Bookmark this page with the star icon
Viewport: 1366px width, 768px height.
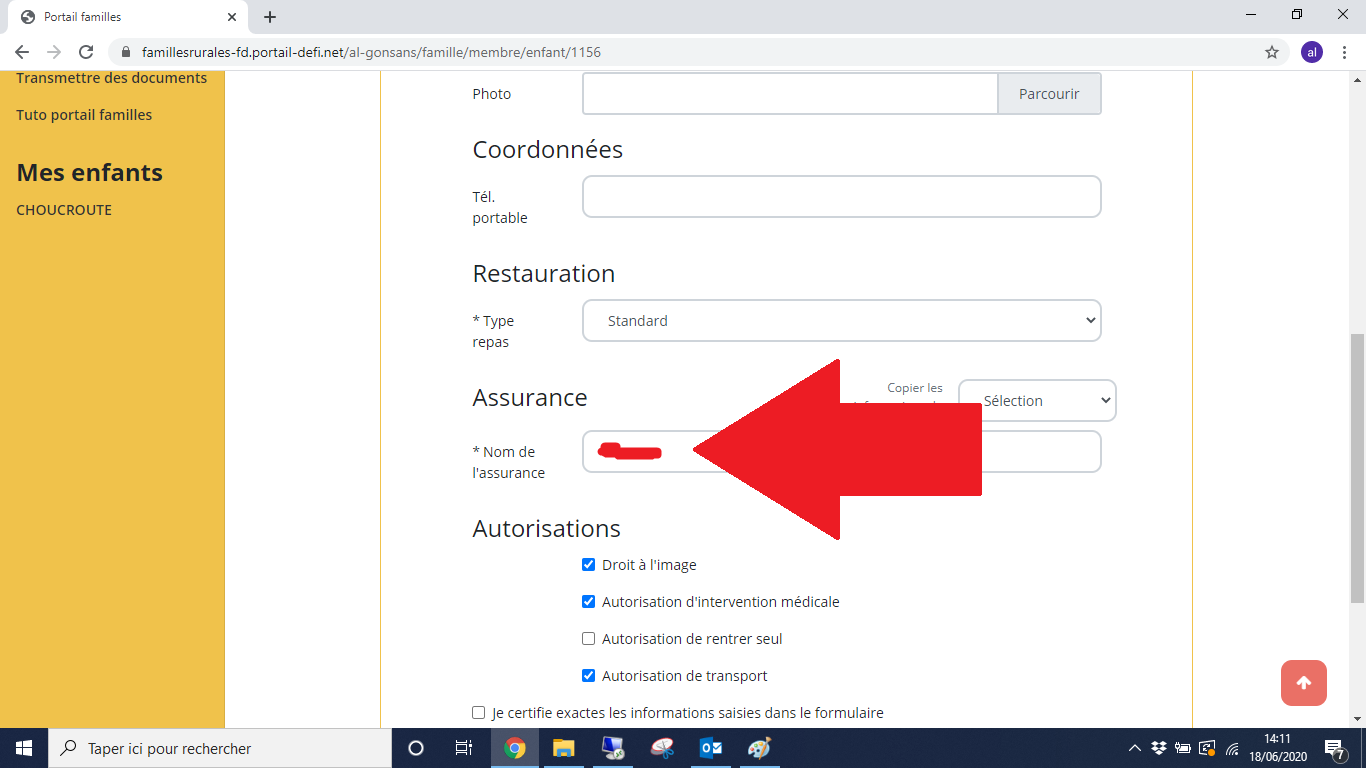click(x=1272, y=52)
